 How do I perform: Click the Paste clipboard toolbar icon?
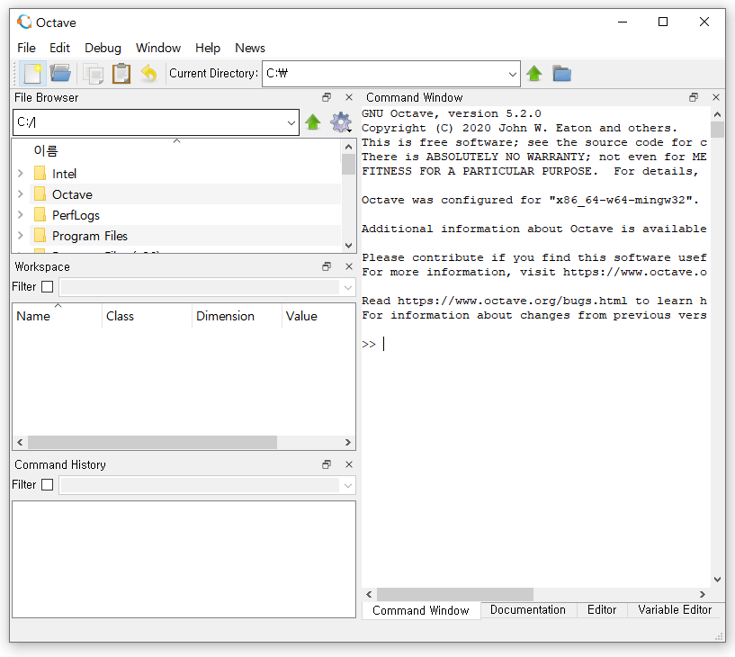[x=121, y=74]
